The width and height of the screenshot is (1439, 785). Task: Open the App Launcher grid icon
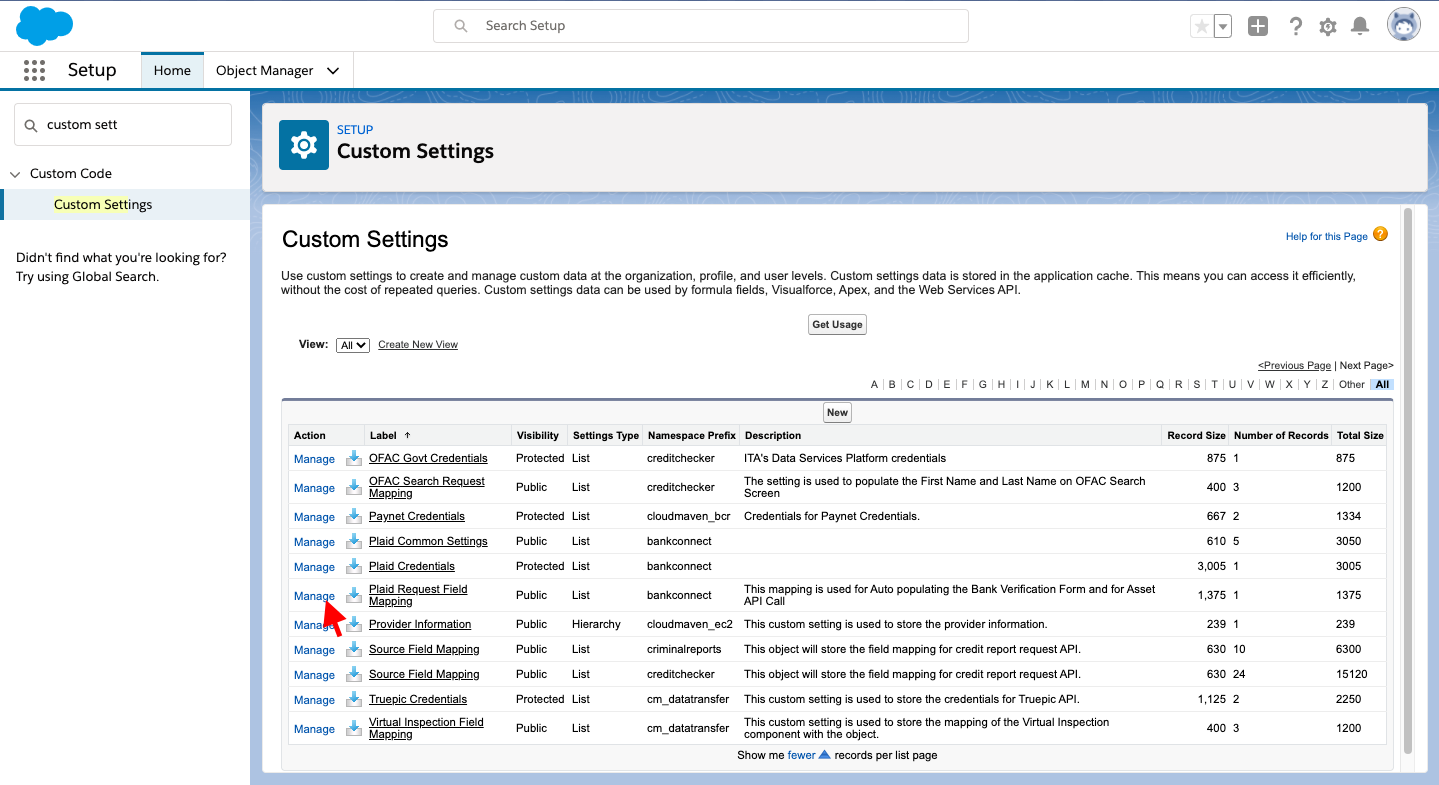pos(34,70)
